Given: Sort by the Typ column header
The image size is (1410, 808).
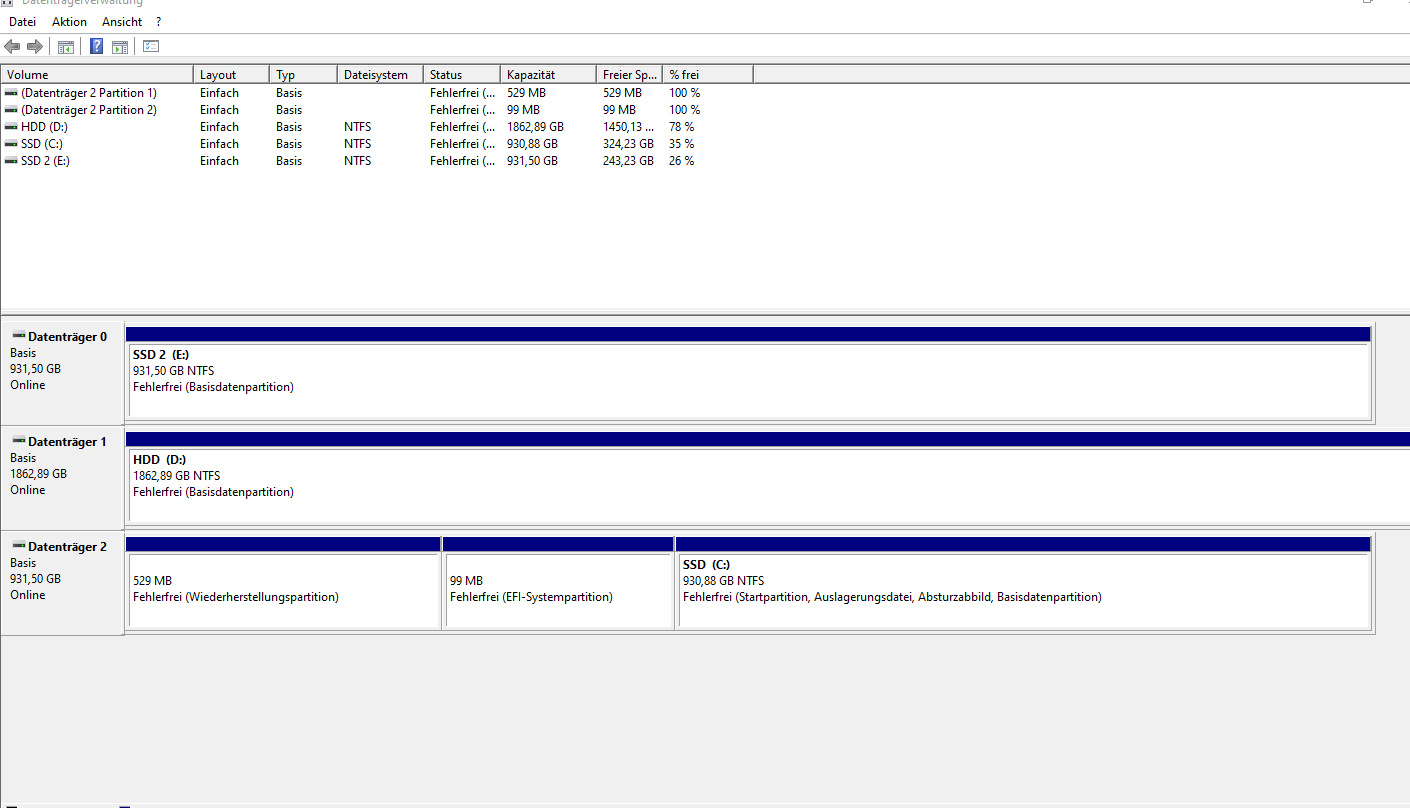Looking at the screenshot, I should (x=304, y=75).
